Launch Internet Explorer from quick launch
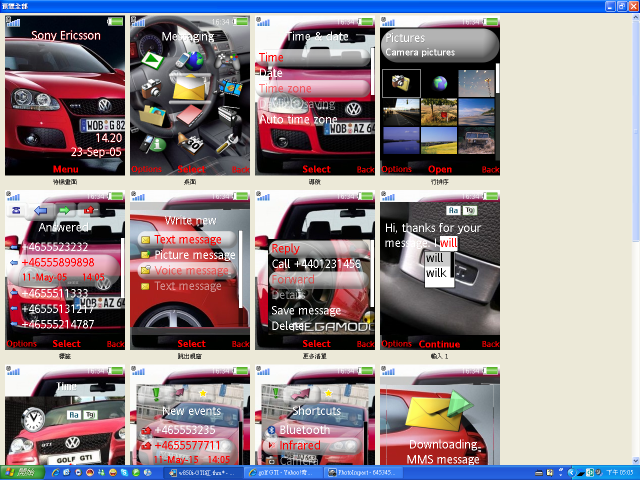This screenshot has height=480, width=640. click(x=55, y=473)
